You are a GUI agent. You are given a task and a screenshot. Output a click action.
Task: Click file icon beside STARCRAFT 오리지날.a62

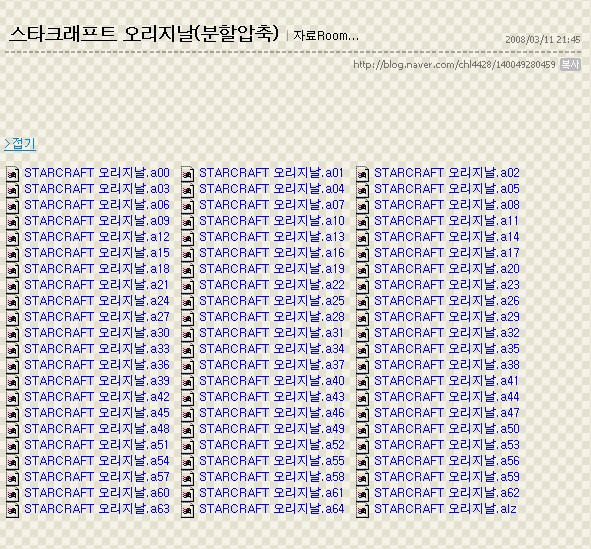[x=363, y=494]
